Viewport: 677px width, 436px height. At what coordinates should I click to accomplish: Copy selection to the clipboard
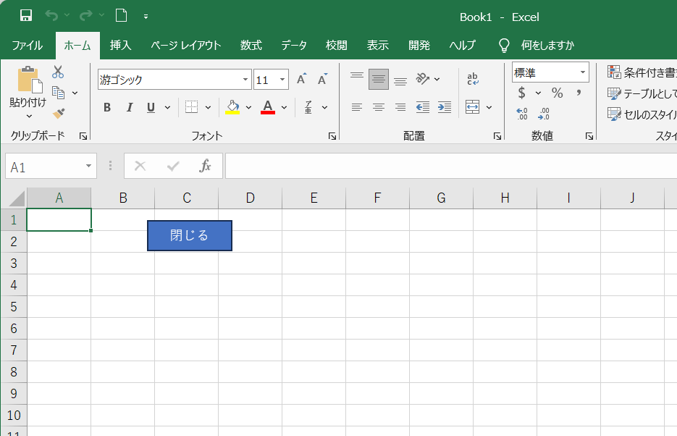click(x=58, y=92)
